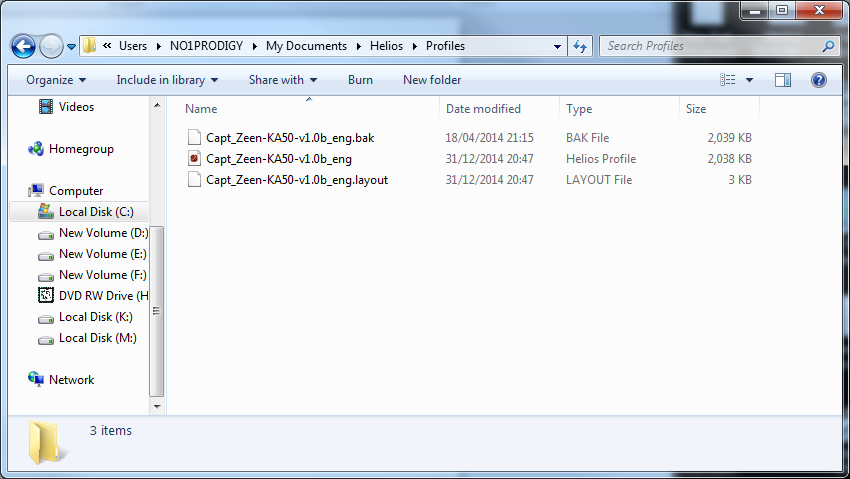Viewport: 850px width, 479px height.
Task: Open More view options dropdown arrow
Action: 749,80
